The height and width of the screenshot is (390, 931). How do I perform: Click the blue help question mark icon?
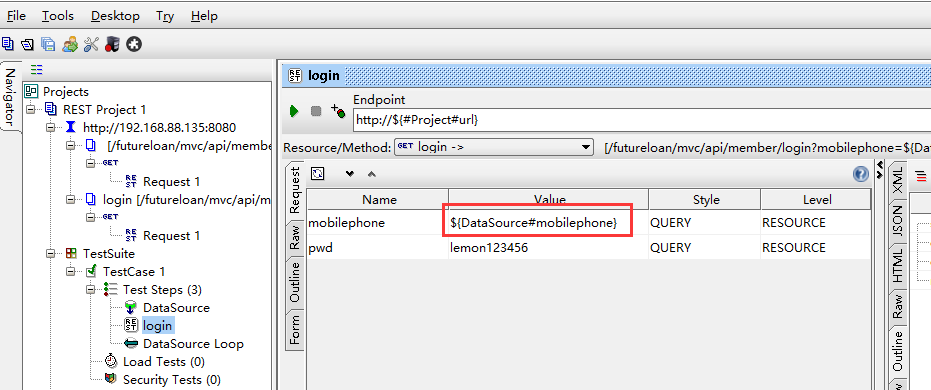tap(860, 174)
